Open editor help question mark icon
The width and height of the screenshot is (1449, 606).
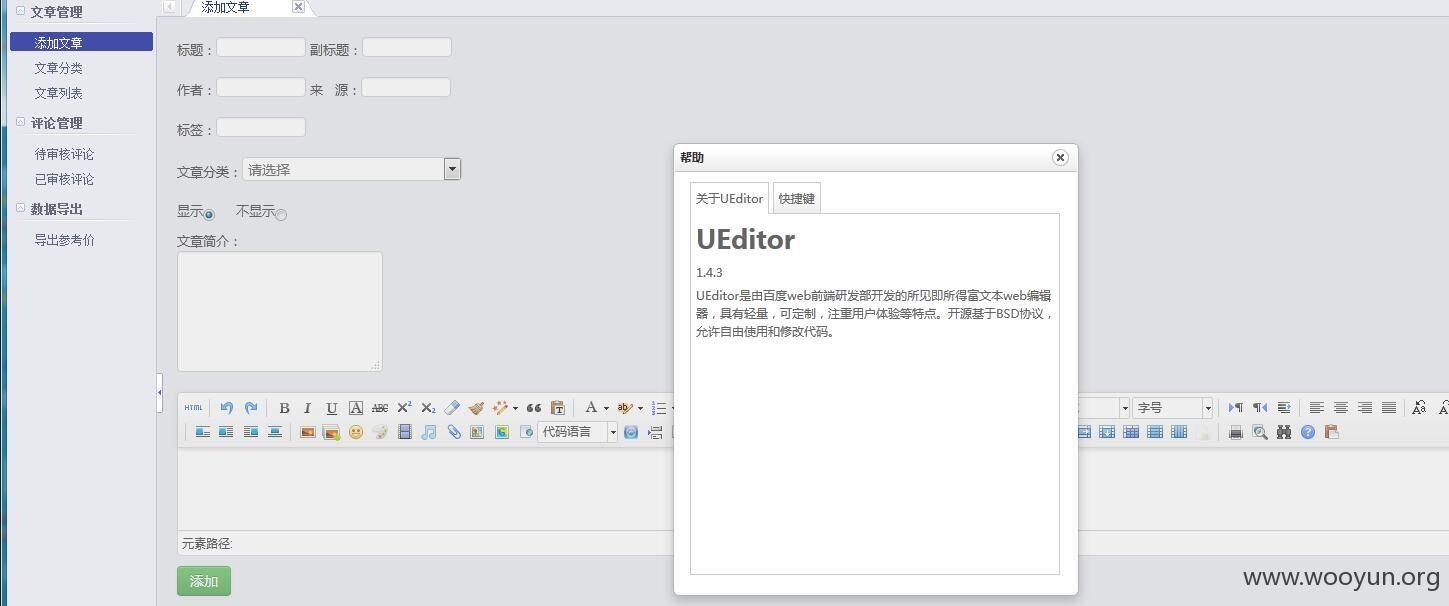click(x=1307, y=432)
